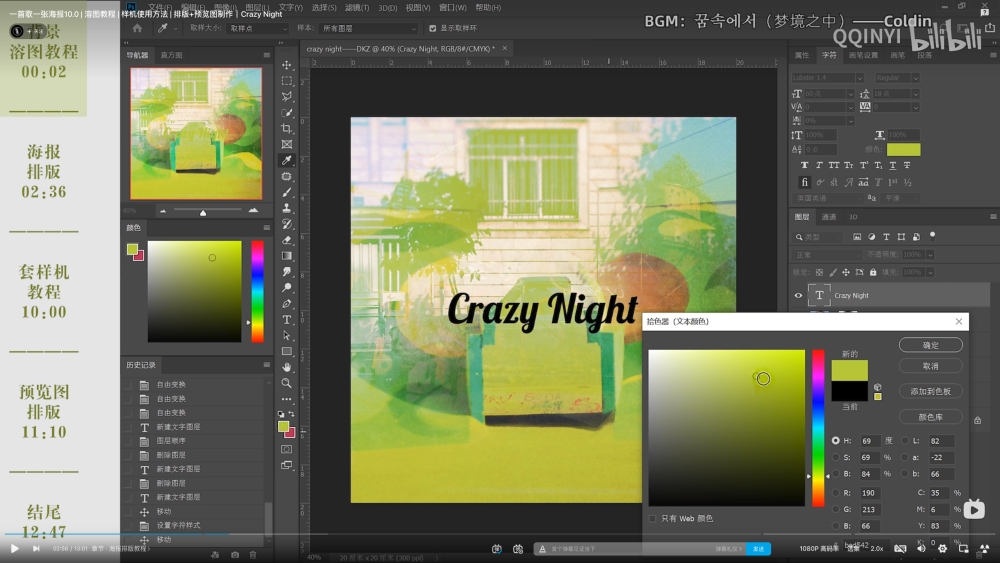Open the 3D(D) menu
The image size is (1000, 563).
tap(387, 8)
